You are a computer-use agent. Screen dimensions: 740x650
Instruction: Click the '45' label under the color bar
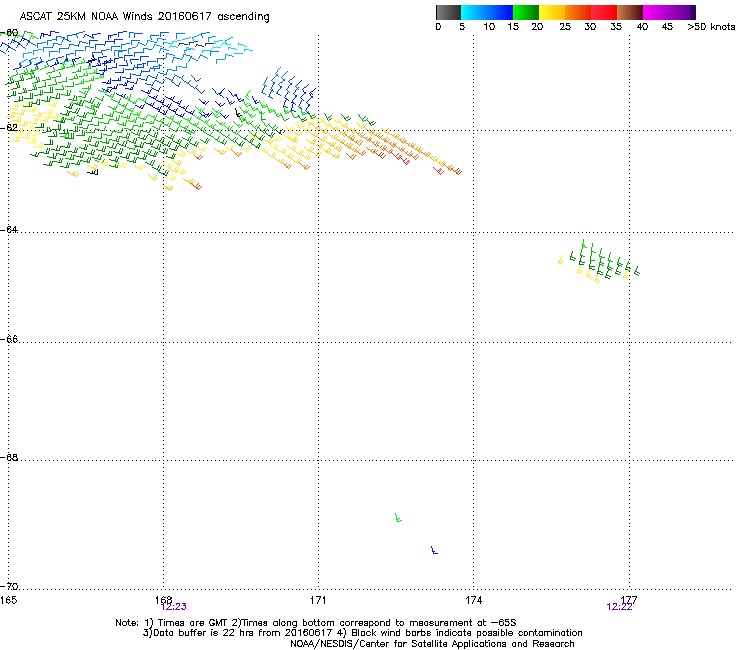[x=667, y=27]
